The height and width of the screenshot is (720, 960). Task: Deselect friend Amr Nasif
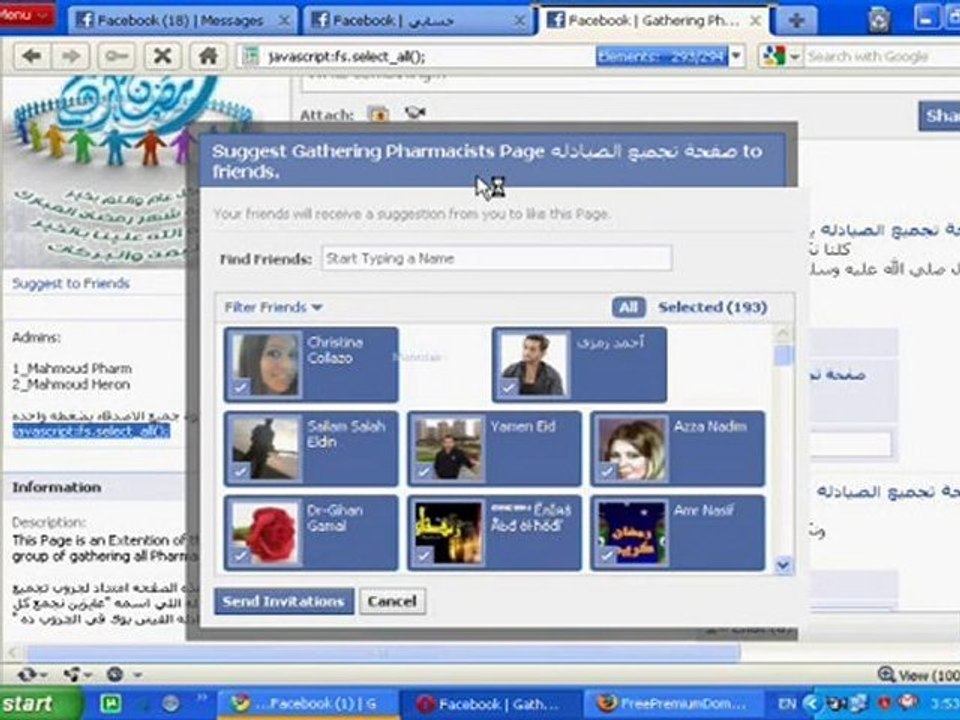[677, 533]
